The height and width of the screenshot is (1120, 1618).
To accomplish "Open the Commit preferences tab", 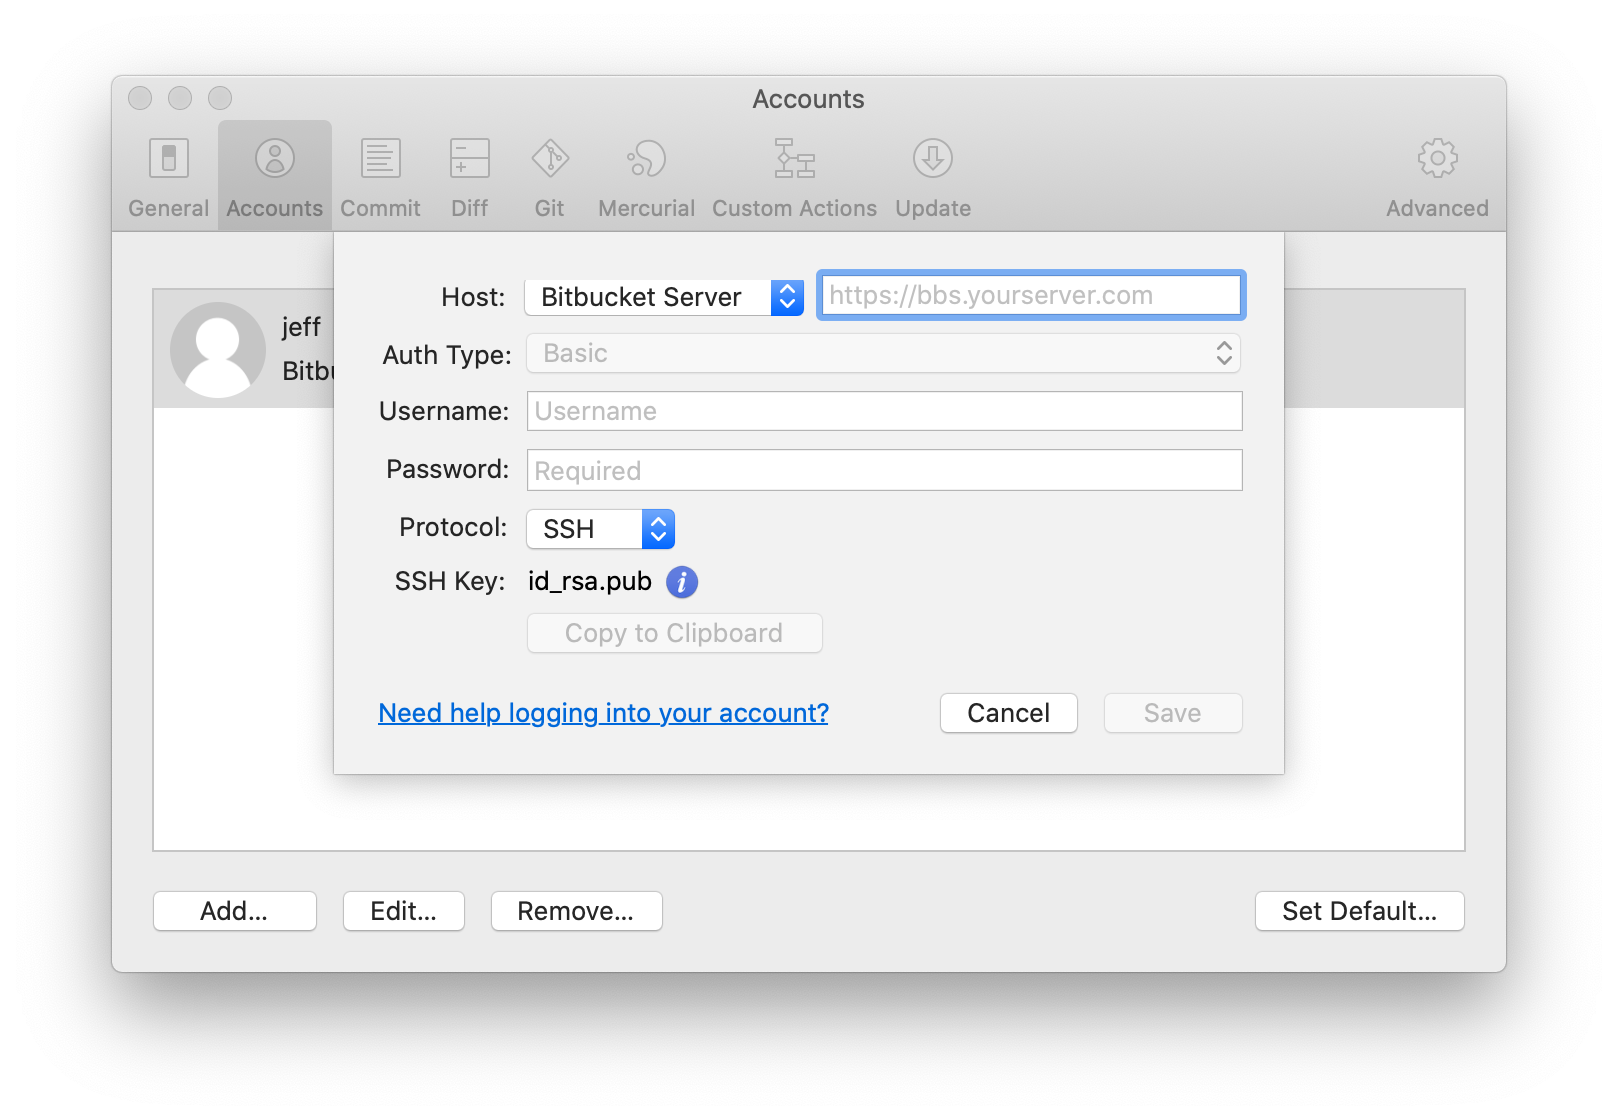I will (380, 178).
